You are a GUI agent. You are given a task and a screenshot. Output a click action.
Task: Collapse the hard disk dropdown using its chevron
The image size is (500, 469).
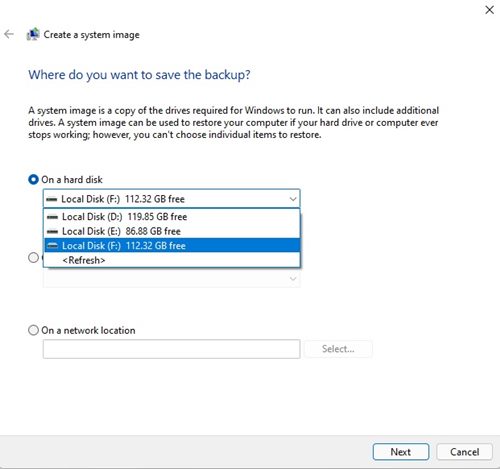[293, 199]
